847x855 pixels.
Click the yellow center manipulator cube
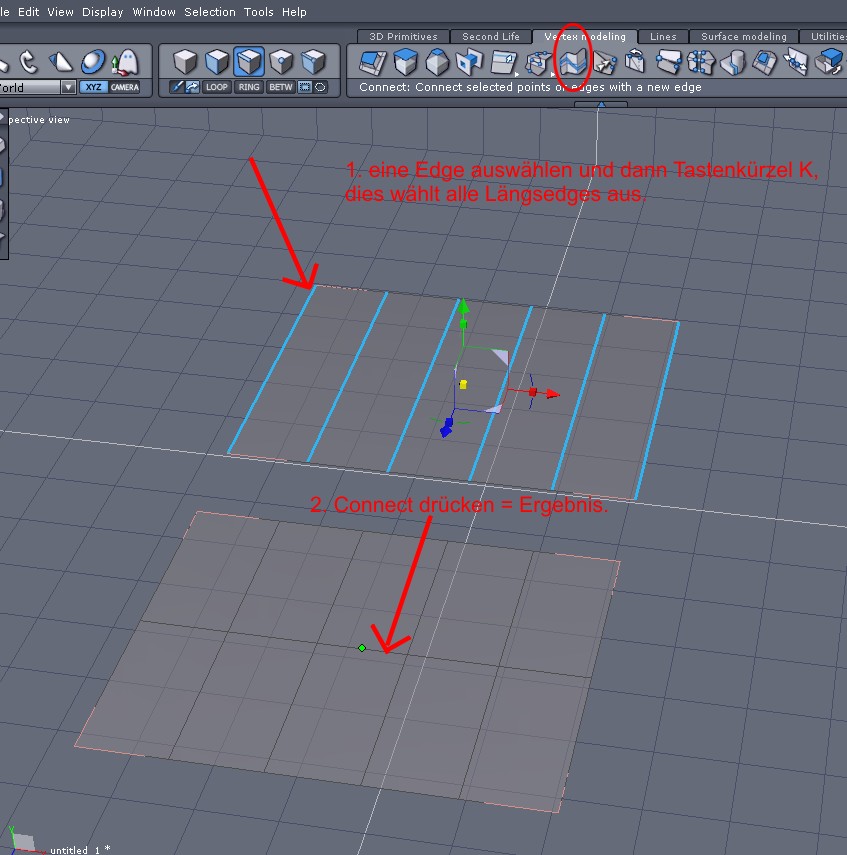tap(463, 384)
